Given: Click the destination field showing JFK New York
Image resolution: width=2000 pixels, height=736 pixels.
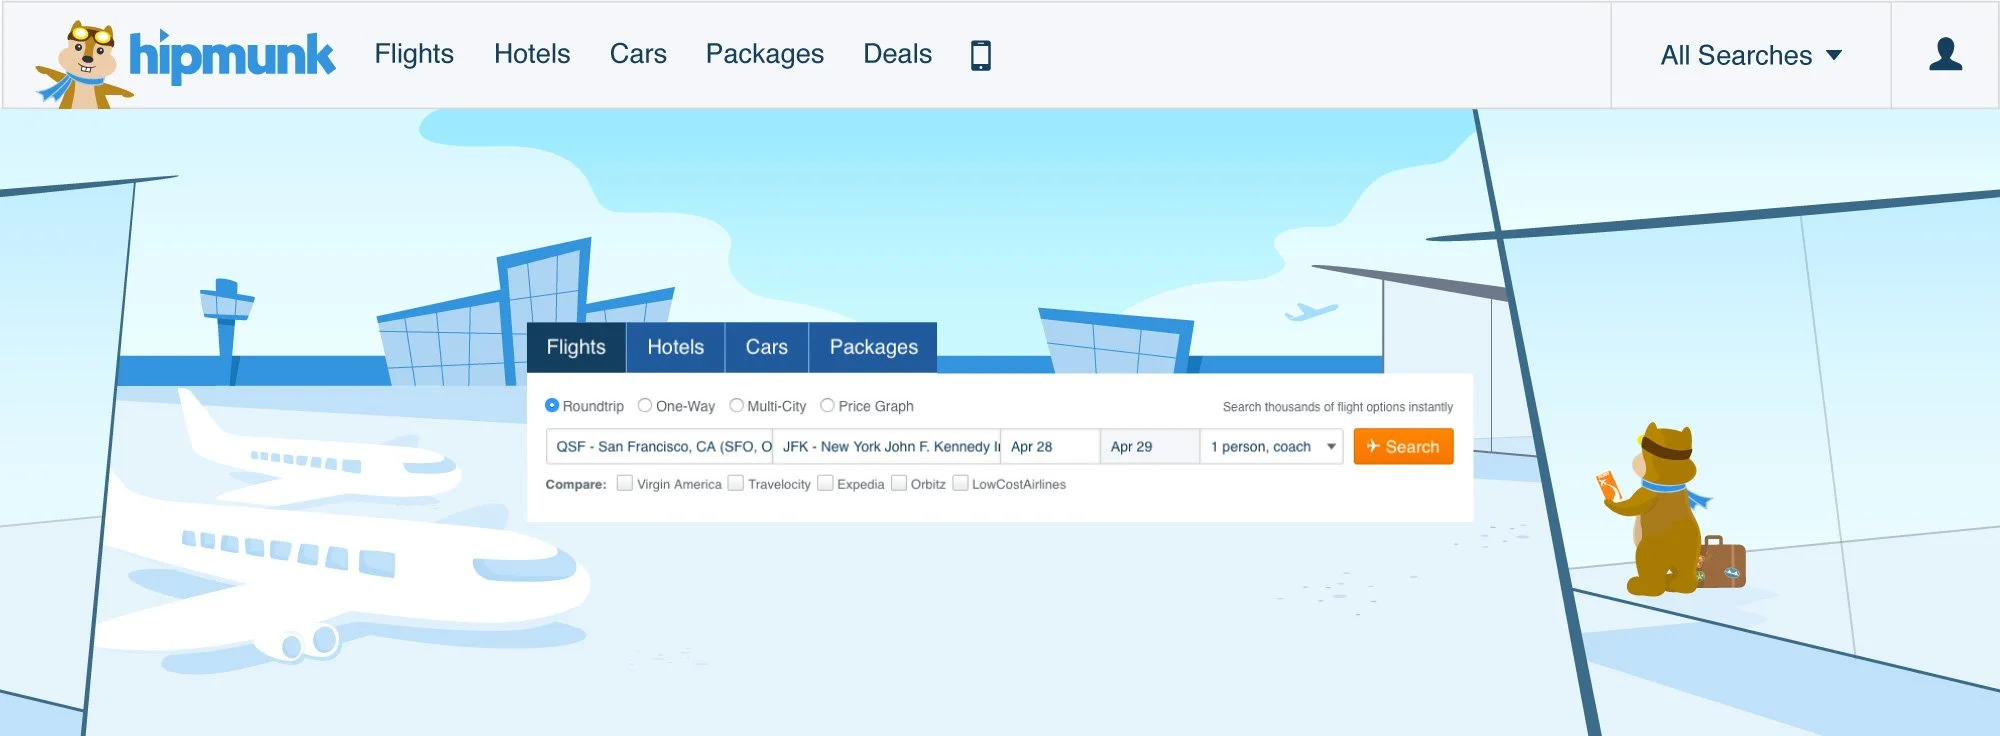Looking at the screenshot, I should [887, 446].
